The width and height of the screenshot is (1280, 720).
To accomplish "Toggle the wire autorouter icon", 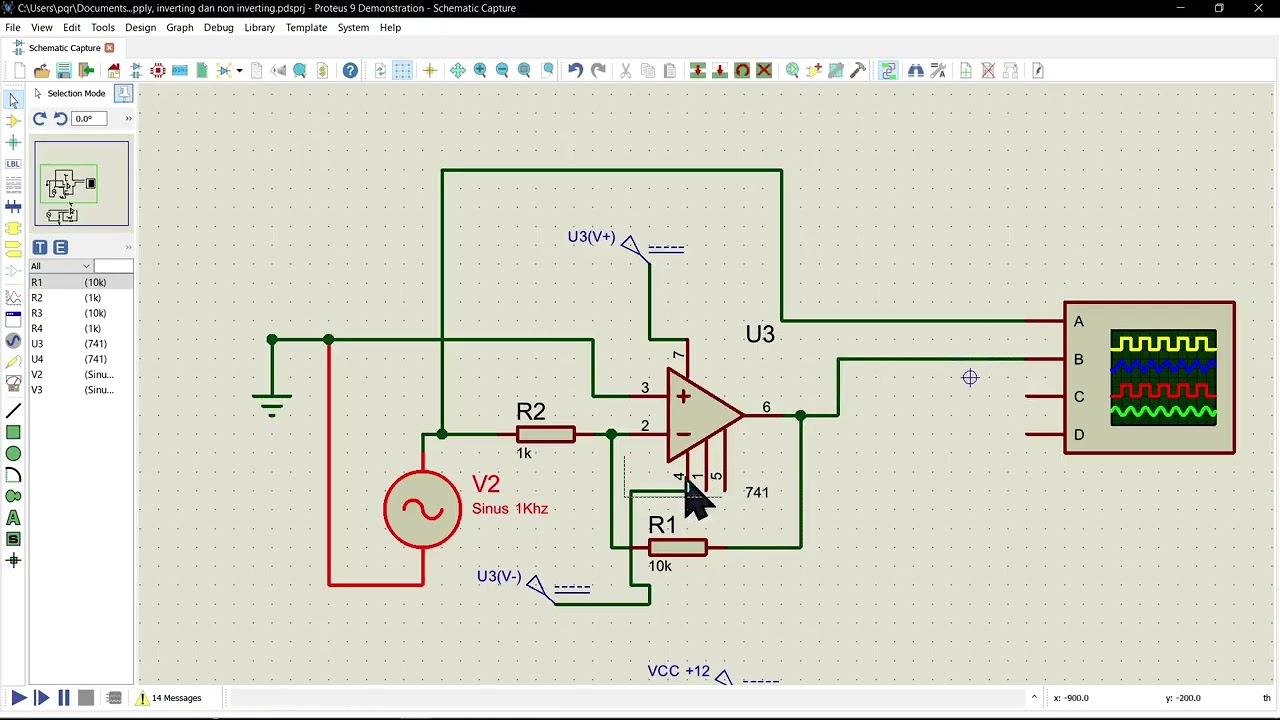I will point(888,70).
